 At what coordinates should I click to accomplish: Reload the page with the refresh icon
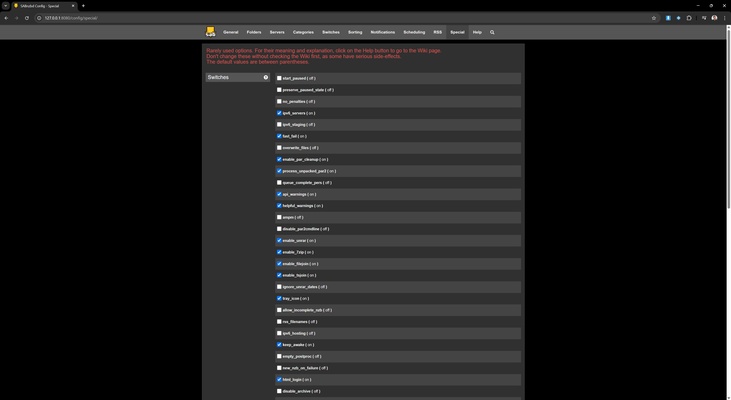tap(27, 18)
